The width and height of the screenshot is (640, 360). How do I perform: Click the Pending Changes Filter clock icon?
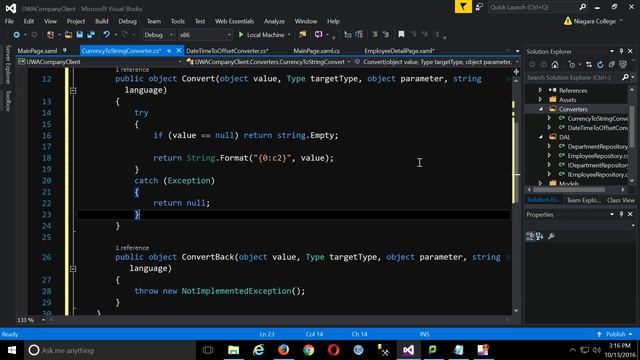point(572,64)
